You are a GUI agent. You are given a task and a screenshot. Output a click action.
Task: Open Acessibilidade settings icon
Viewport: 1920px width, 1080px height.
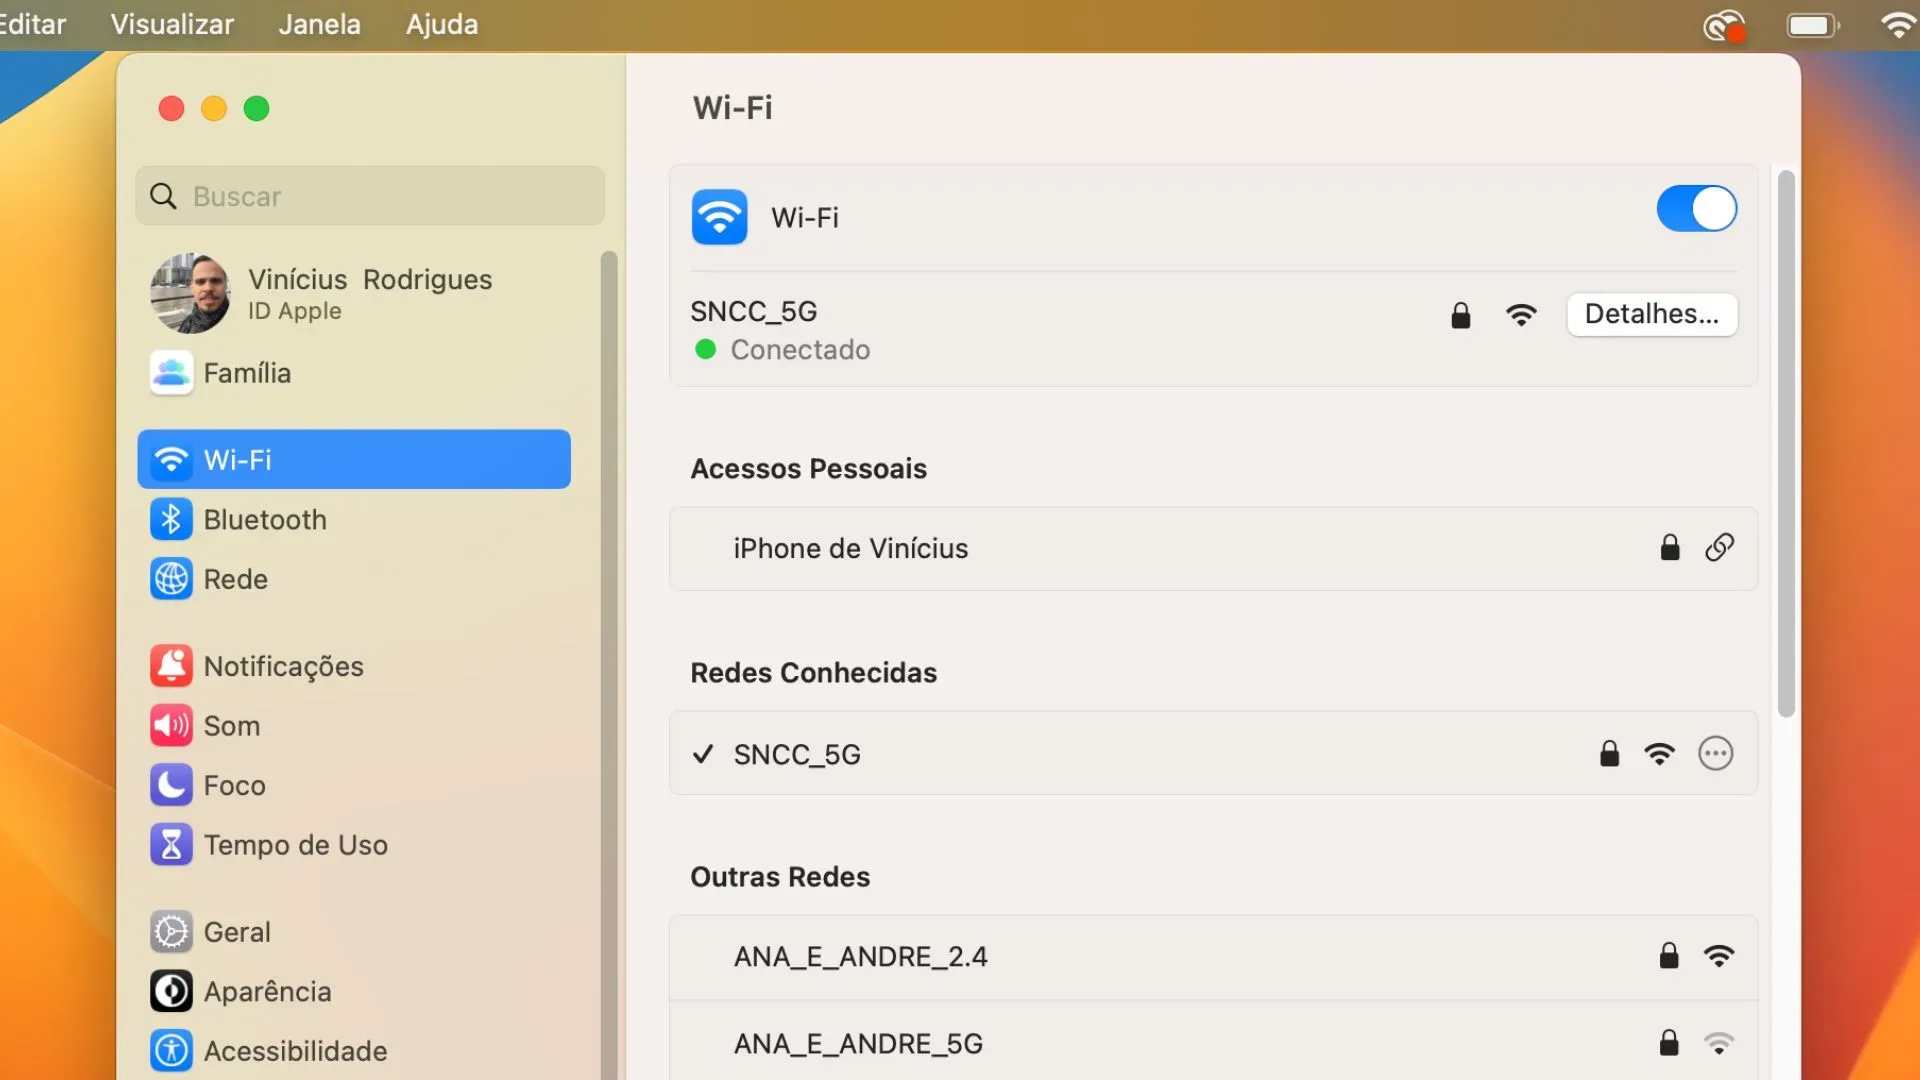(171, 1050)
